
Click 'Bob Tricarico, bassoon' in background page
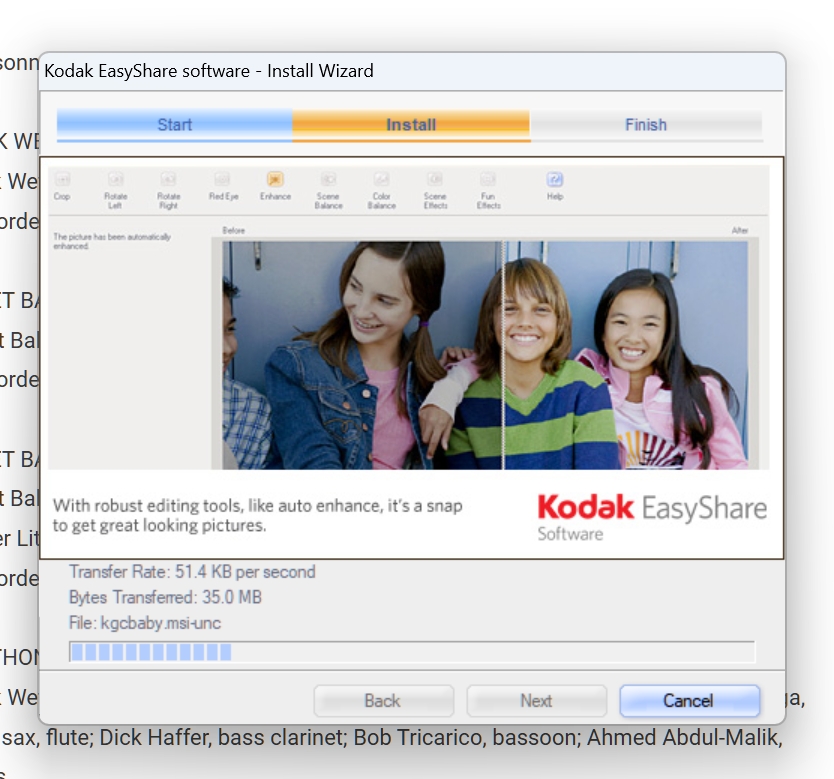466,738
